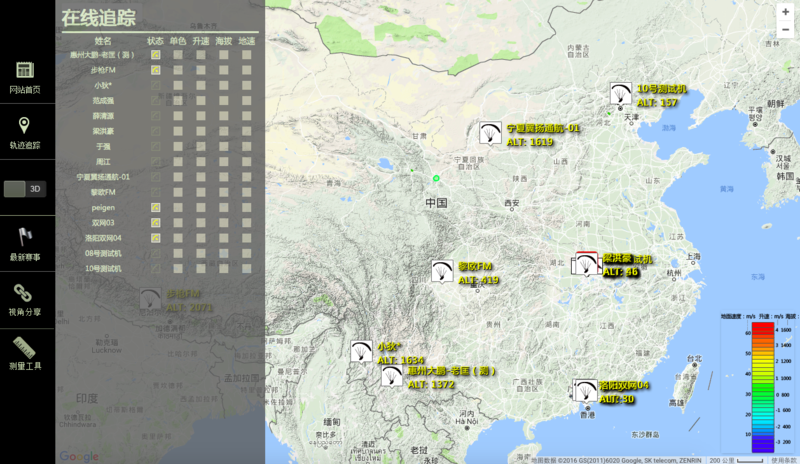
Task: Click status icon for 黎歌FM row
Action: coord(155,192)
